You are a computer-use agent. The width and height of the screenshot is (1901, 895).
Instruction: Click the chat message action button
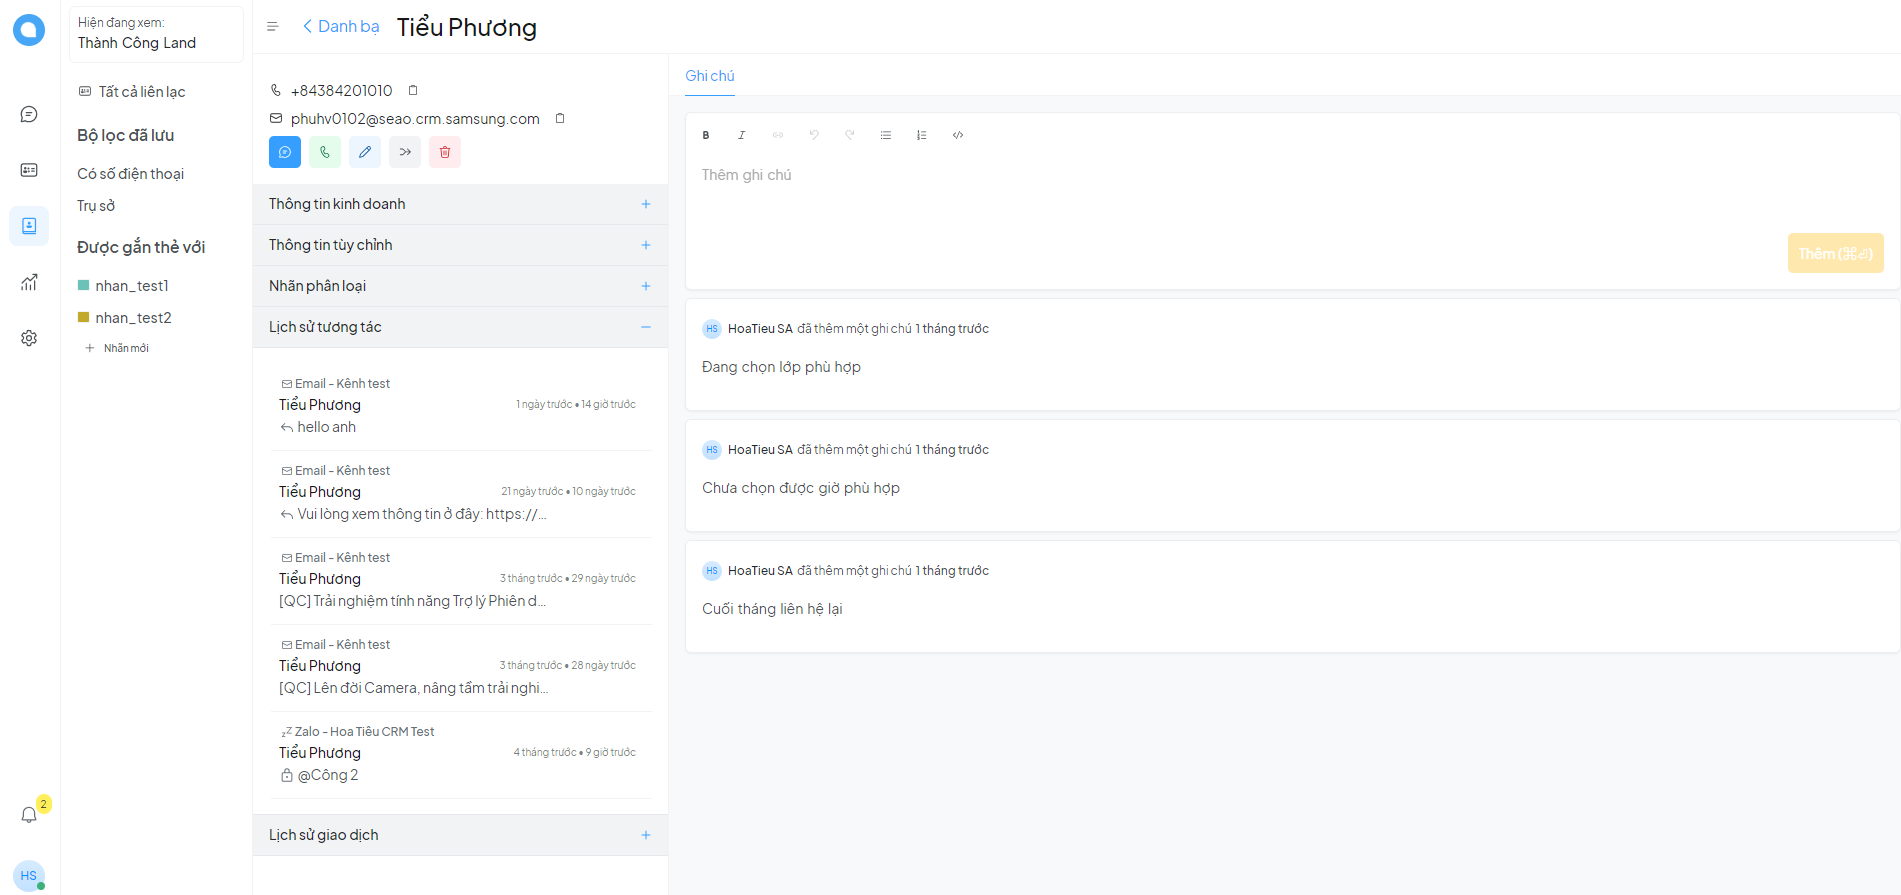pyautogui.click(x=285, y=152)
